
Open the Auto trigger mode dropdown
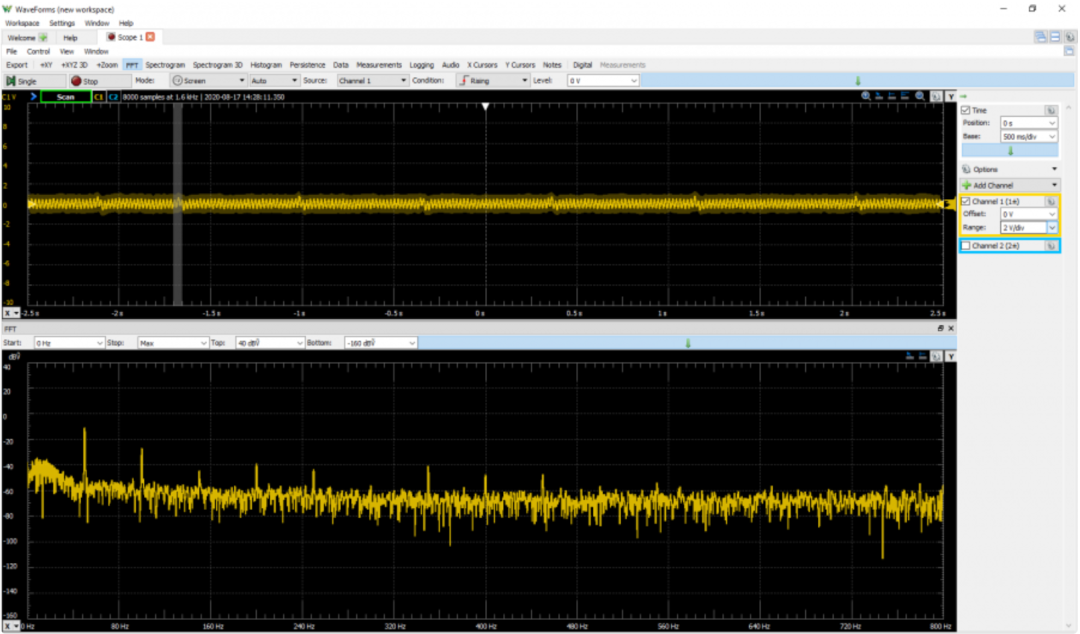tap(273, 81)
